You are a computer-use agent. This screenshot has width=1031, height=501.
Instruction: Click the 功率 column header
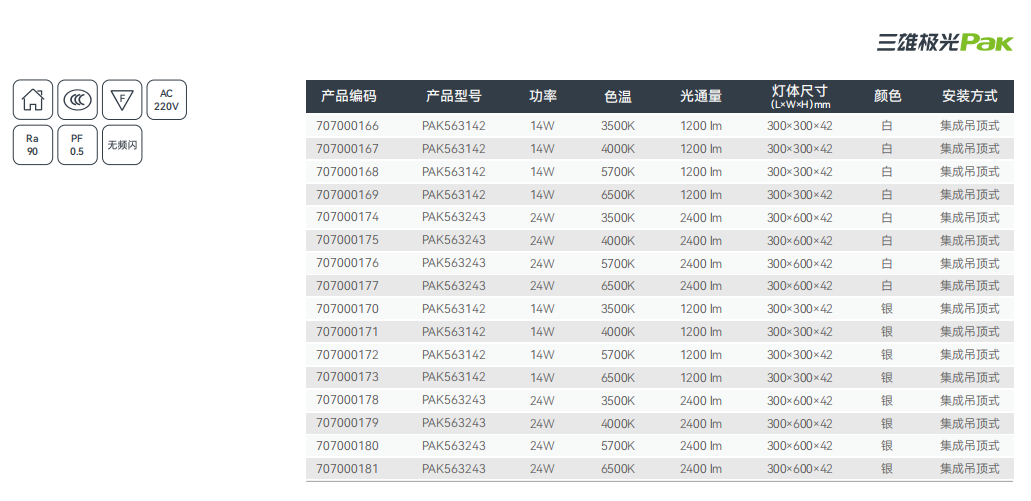(542, 97)
